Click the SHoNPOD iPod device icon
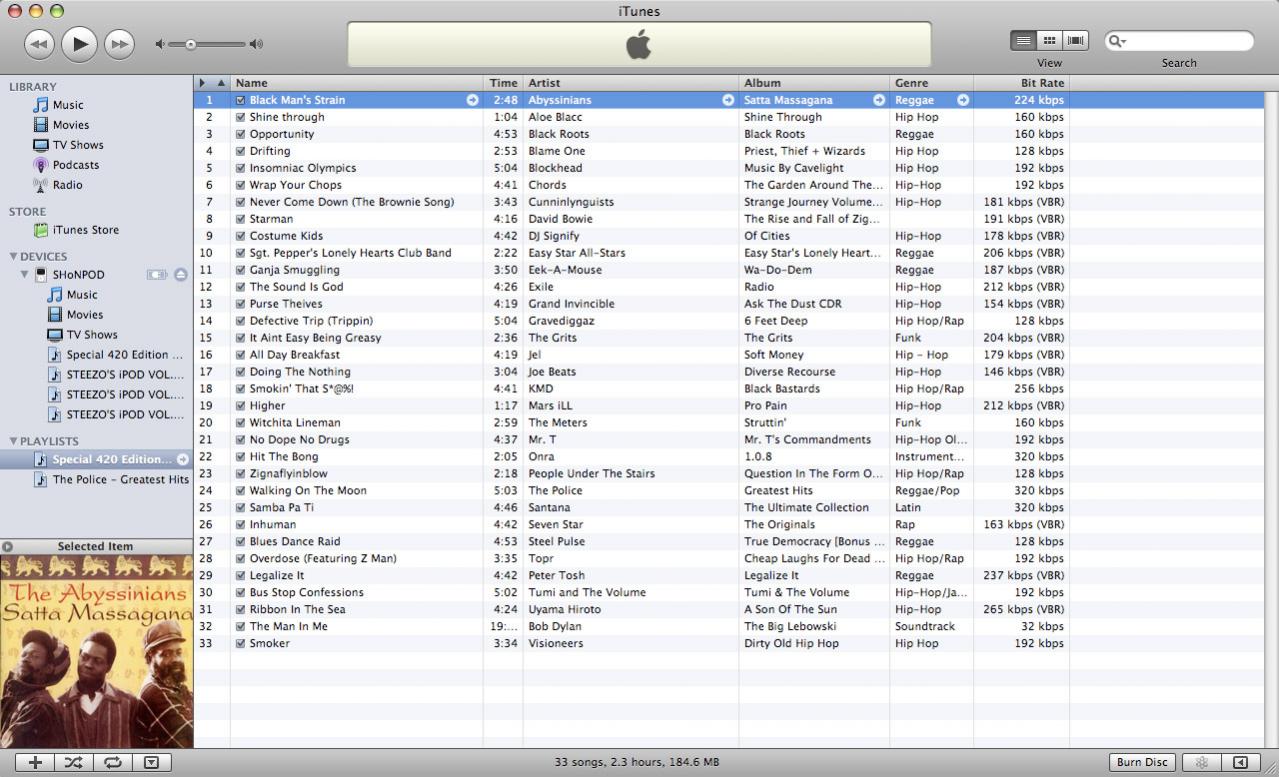 click(x=41, y=275)
